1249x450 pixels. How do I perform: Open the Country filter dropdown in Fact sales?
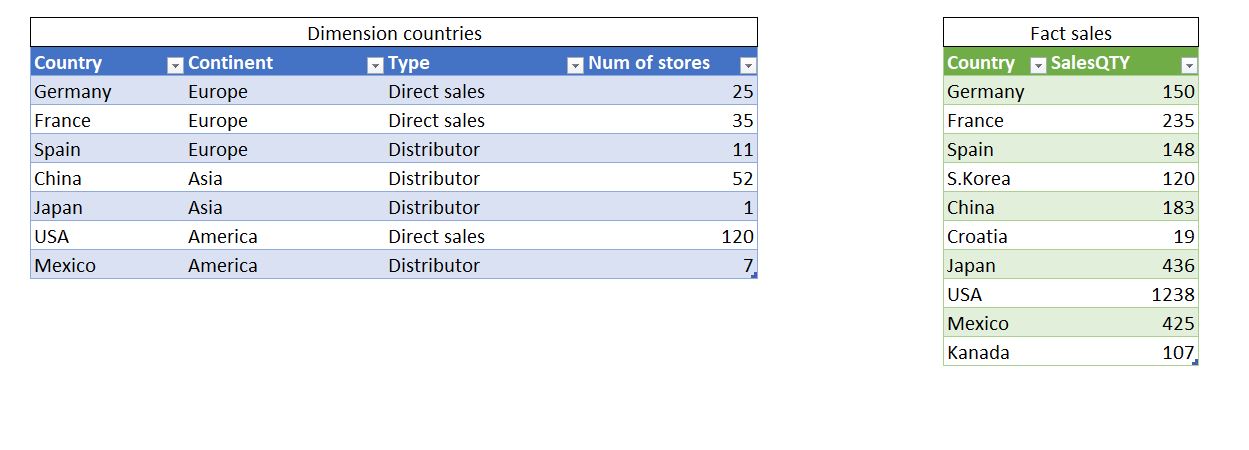pos(1037,65)
